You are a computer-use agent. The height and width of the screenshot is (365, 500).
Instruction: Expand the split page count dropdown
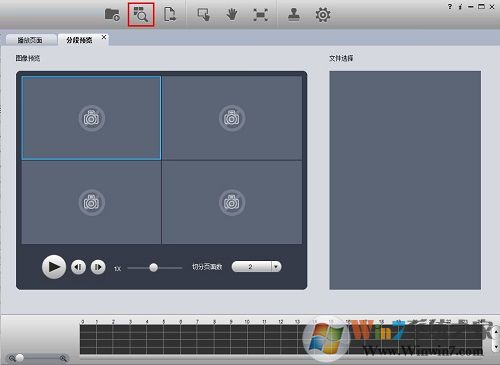(x=276, y=266)
